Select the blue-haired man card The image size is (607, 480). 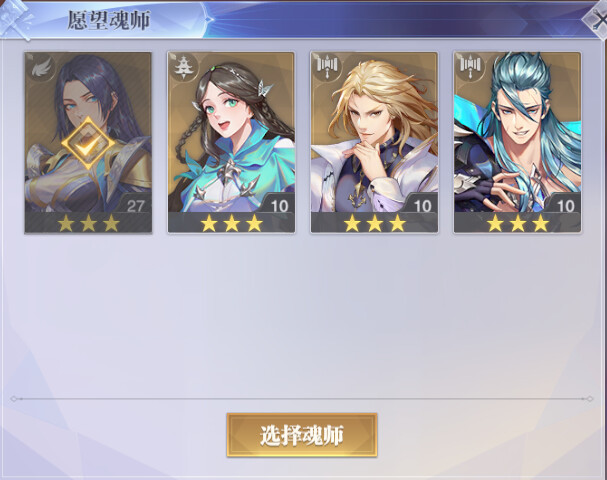coord(518,142)
